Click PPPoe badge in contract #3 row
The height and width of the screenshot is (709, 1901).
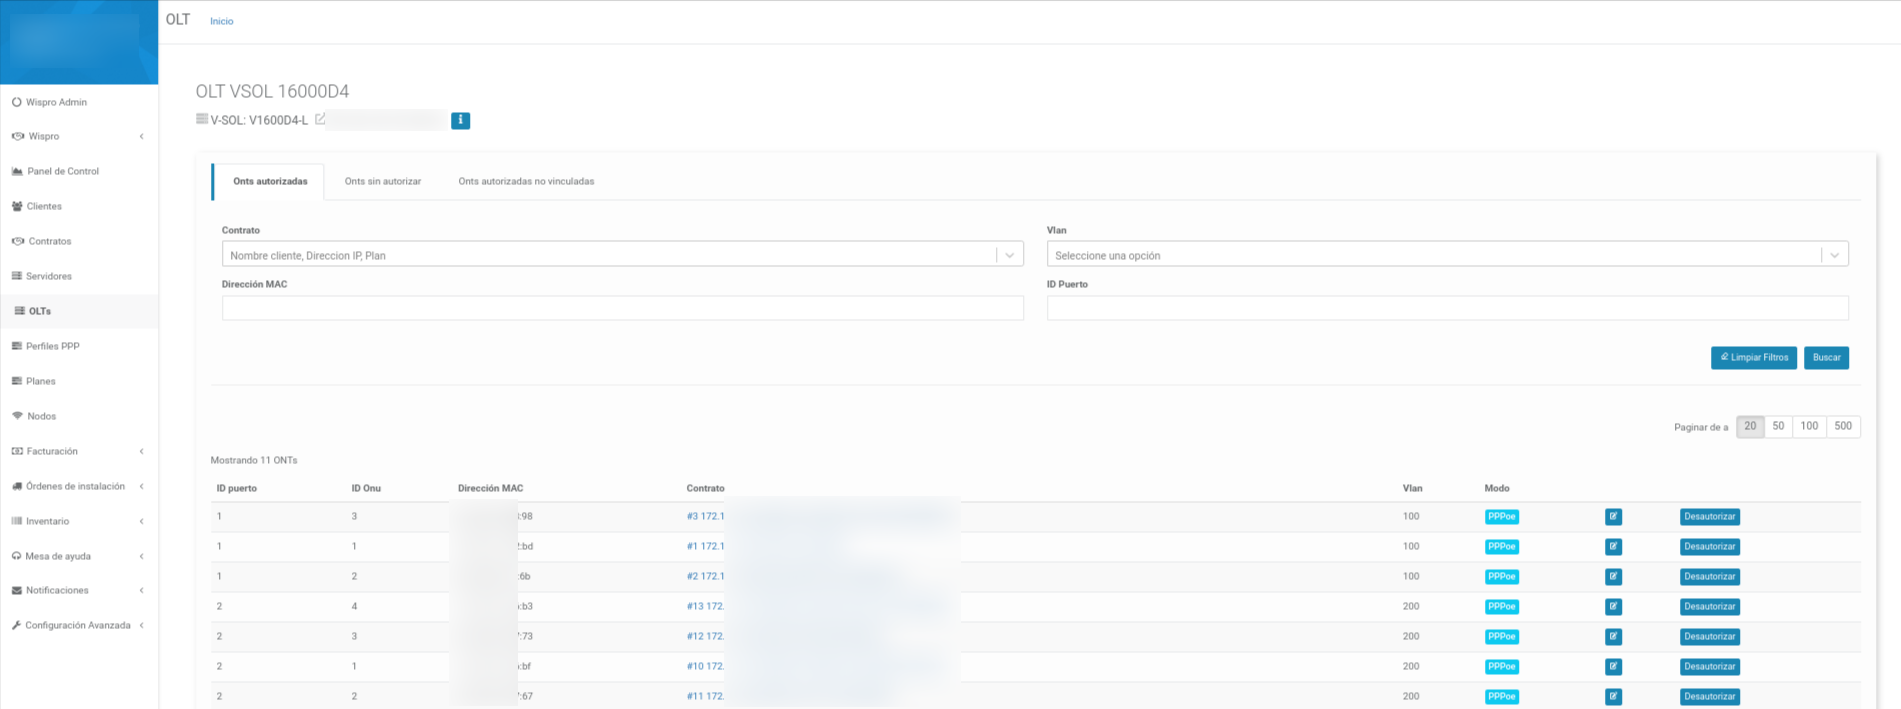1501,517
